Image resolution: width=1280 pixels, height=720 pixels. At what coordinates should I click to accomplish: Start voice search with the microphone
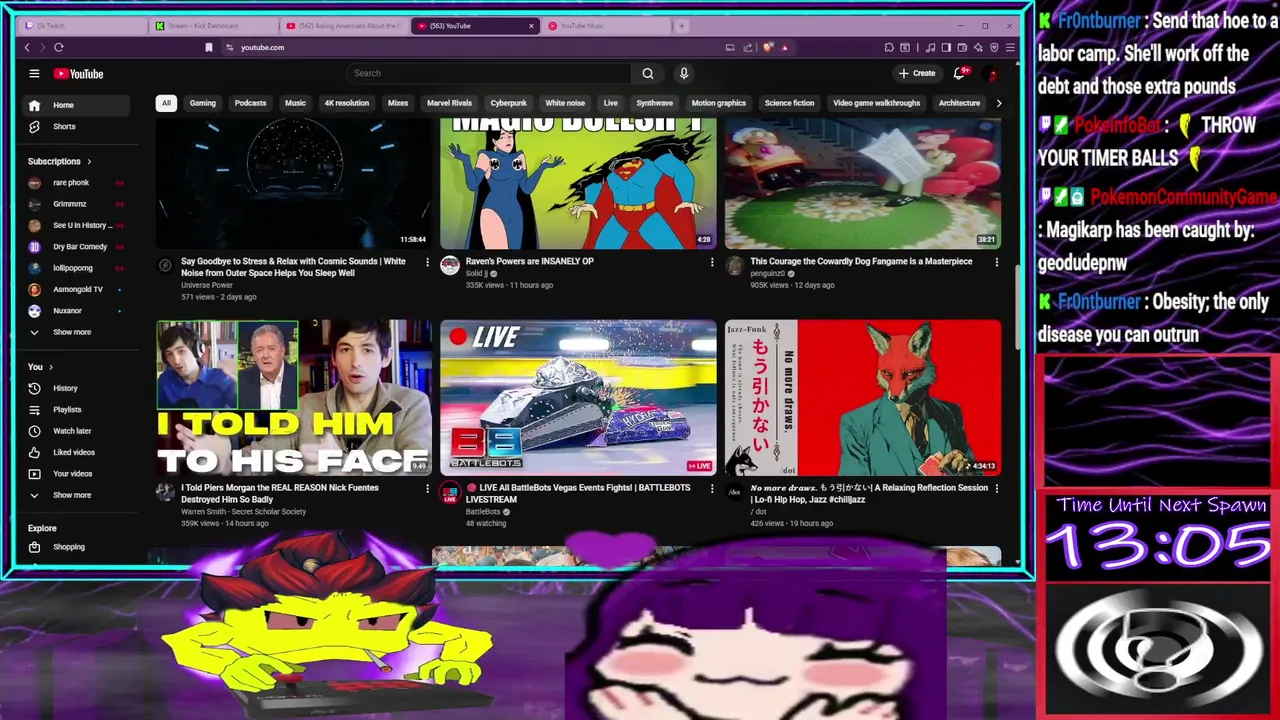coord(684,73)
